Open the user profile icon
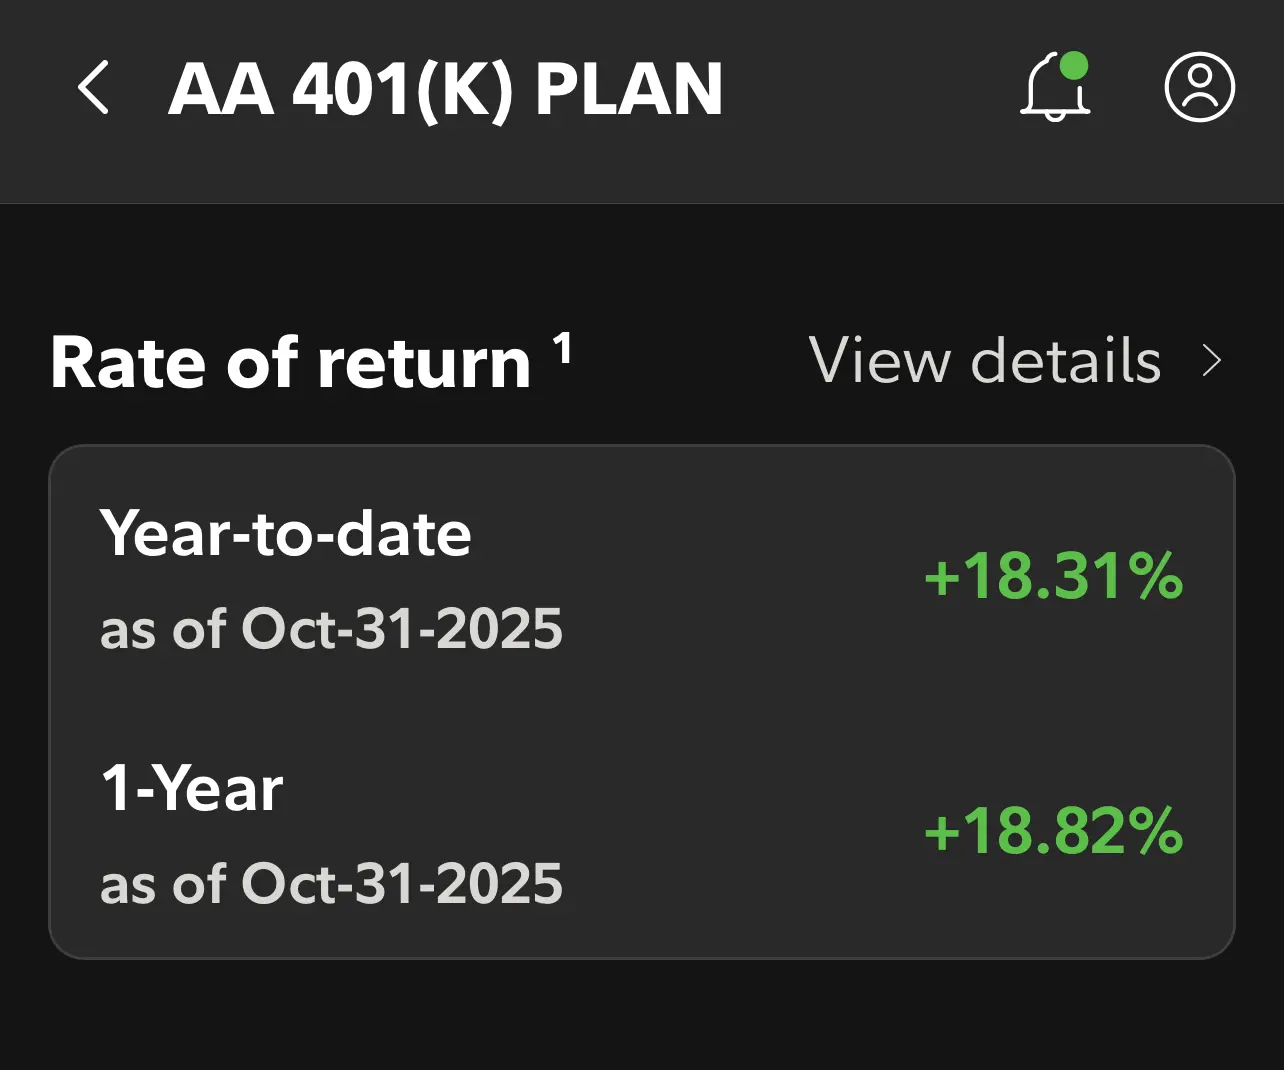Viewport: 1284px width, 1070px height. (x=1199, y=88)
